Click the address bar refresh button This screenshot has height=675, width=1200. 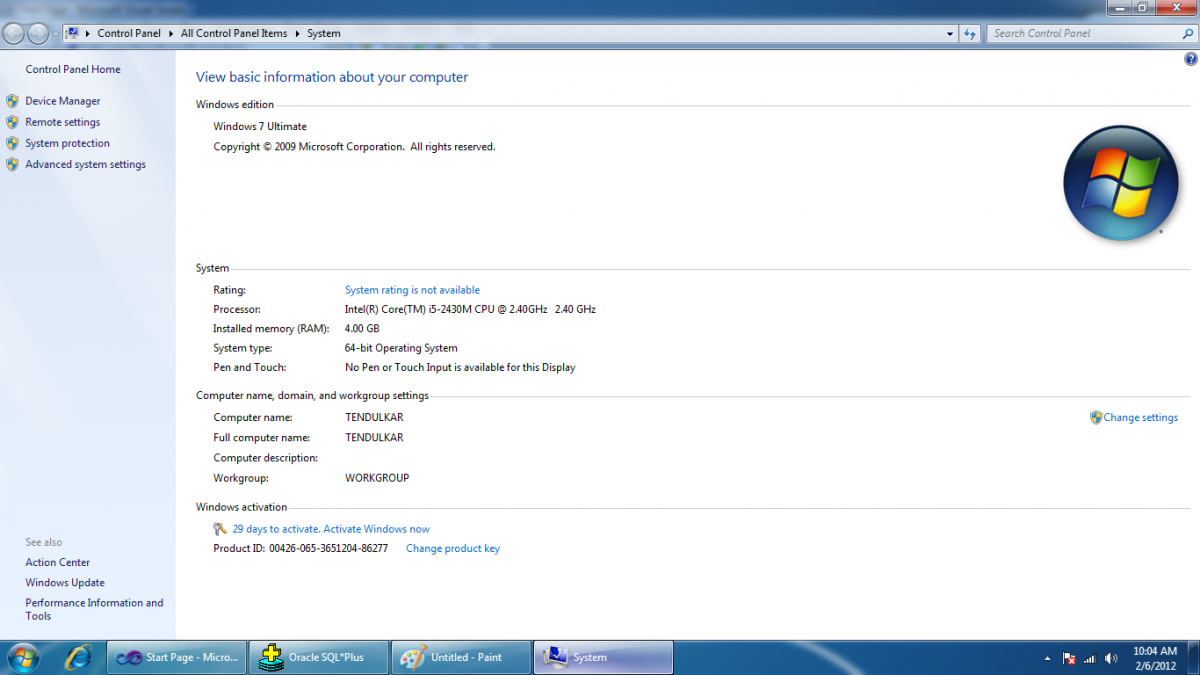[969, 33]
